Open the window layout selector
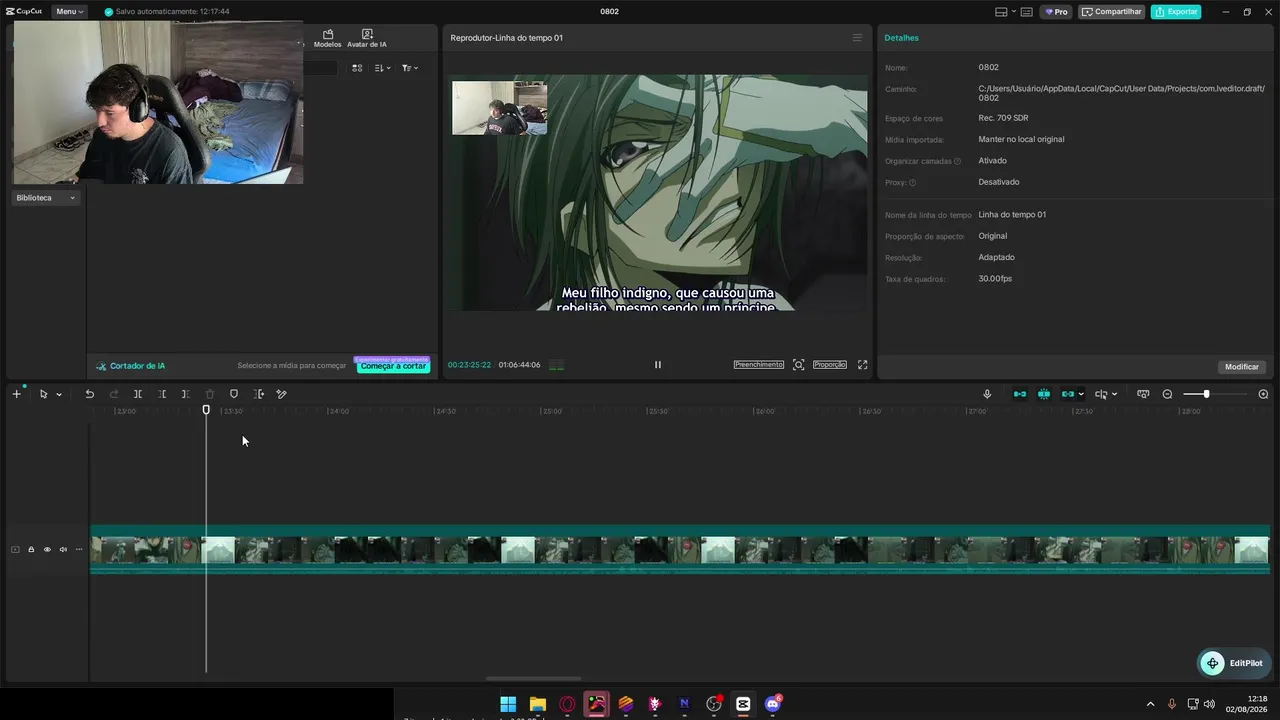 click(1006, 12)
